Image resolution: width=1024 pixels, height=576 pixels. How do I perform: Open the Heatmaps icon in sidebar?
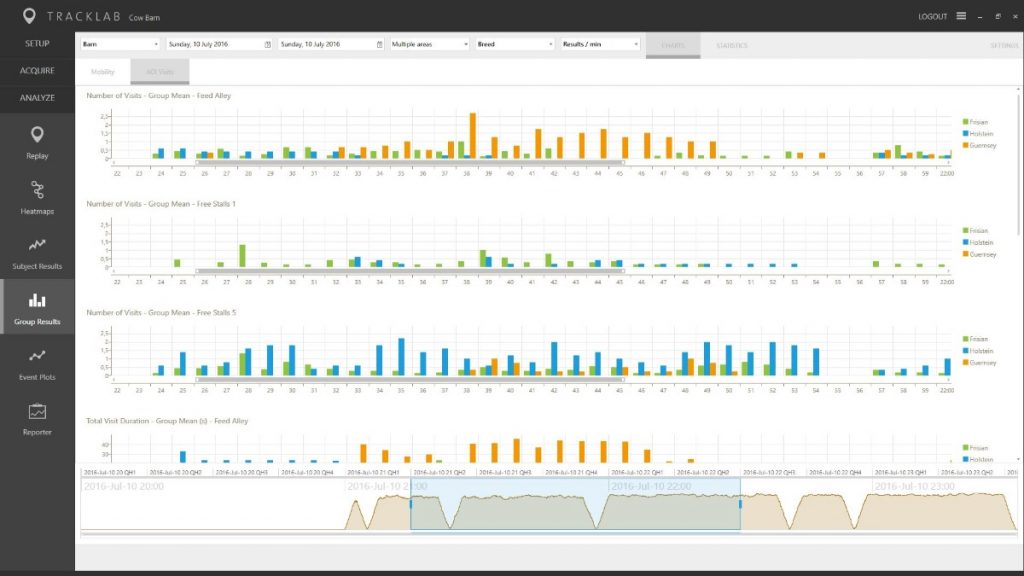click(37, 190)
